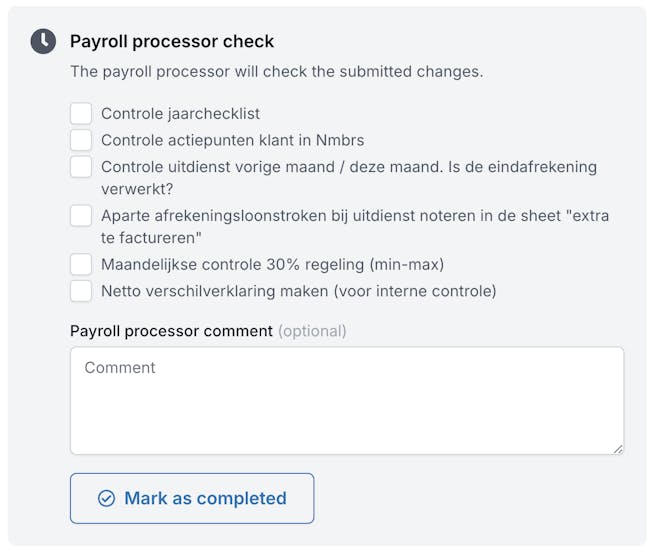Check the "Controle uitdienst vorige maand" box
This screenshot has width=660, height=556.
coord(81,167)
